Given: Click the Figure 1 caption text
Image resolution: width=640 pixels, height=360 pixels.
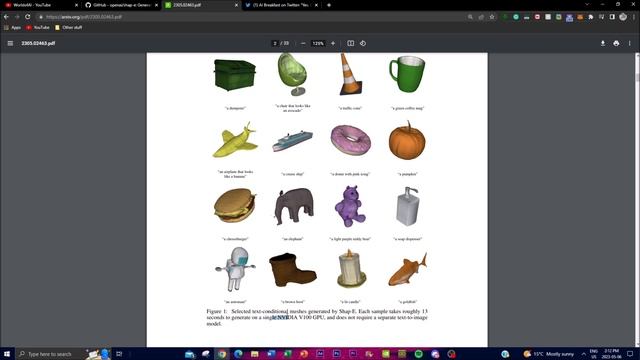Looking at the screenshot, I should (317, 317).
